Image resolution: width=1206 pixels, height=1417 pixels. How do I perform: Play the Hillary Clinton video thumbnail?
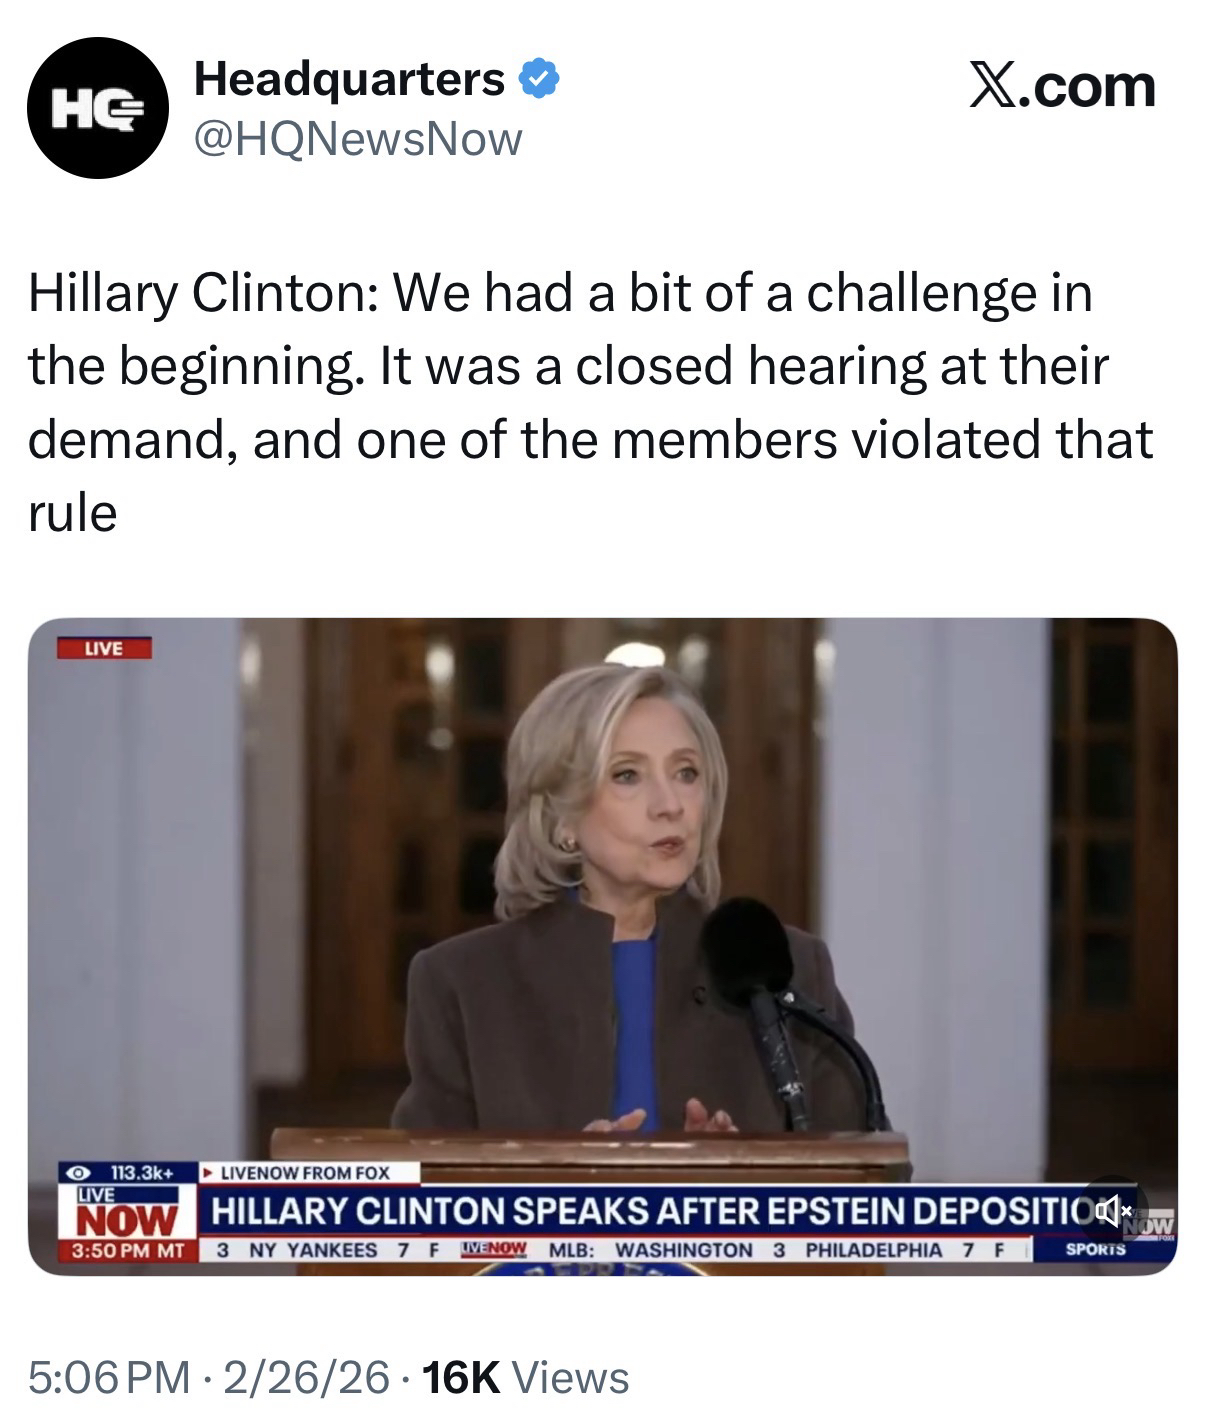[602, 946]
